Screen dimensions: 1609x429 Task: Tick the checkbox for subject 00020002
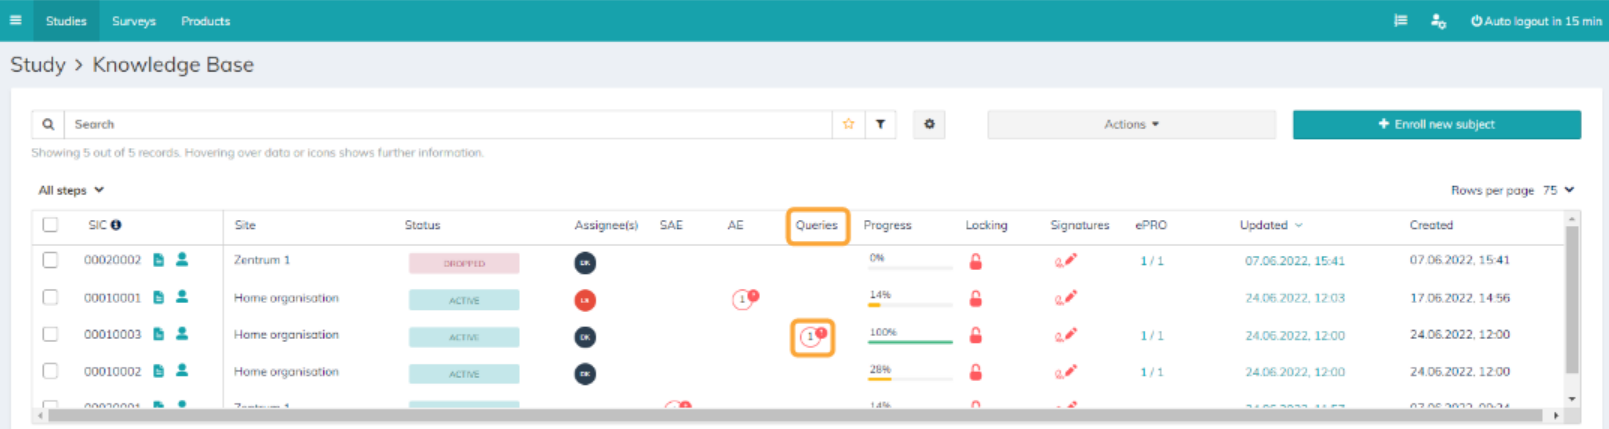point(50,260)
